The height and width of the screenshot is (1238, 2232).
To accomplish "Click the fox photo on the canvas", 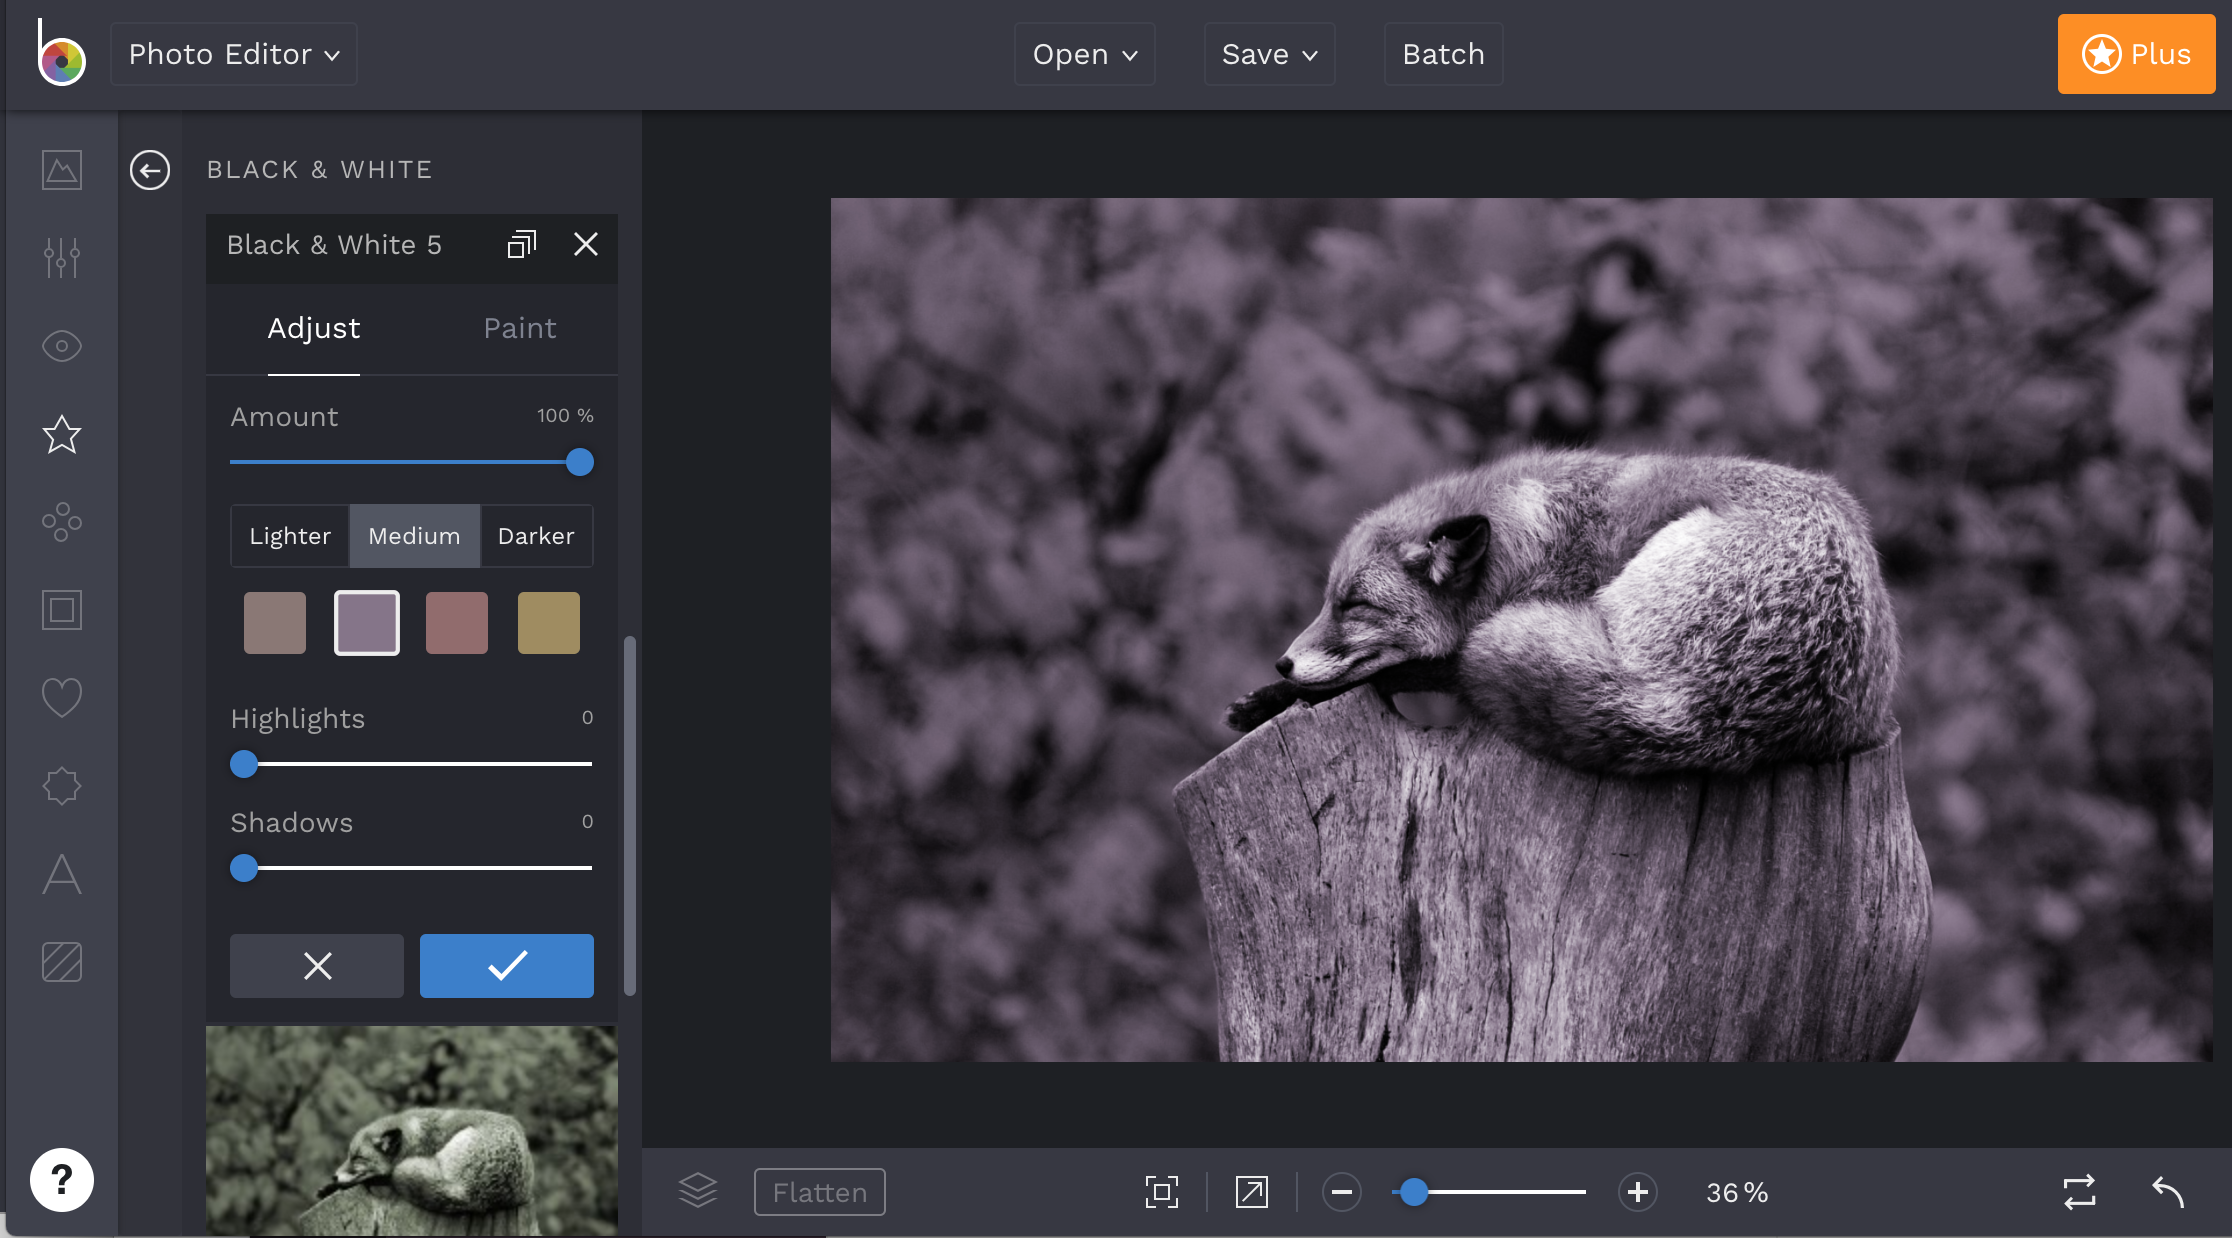I will (x=1521, y=630).
